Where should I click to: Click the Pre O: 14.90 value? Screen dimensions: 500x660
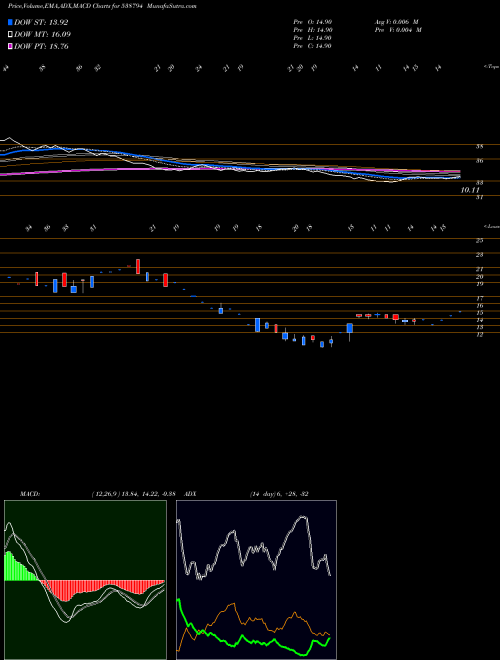313,22
